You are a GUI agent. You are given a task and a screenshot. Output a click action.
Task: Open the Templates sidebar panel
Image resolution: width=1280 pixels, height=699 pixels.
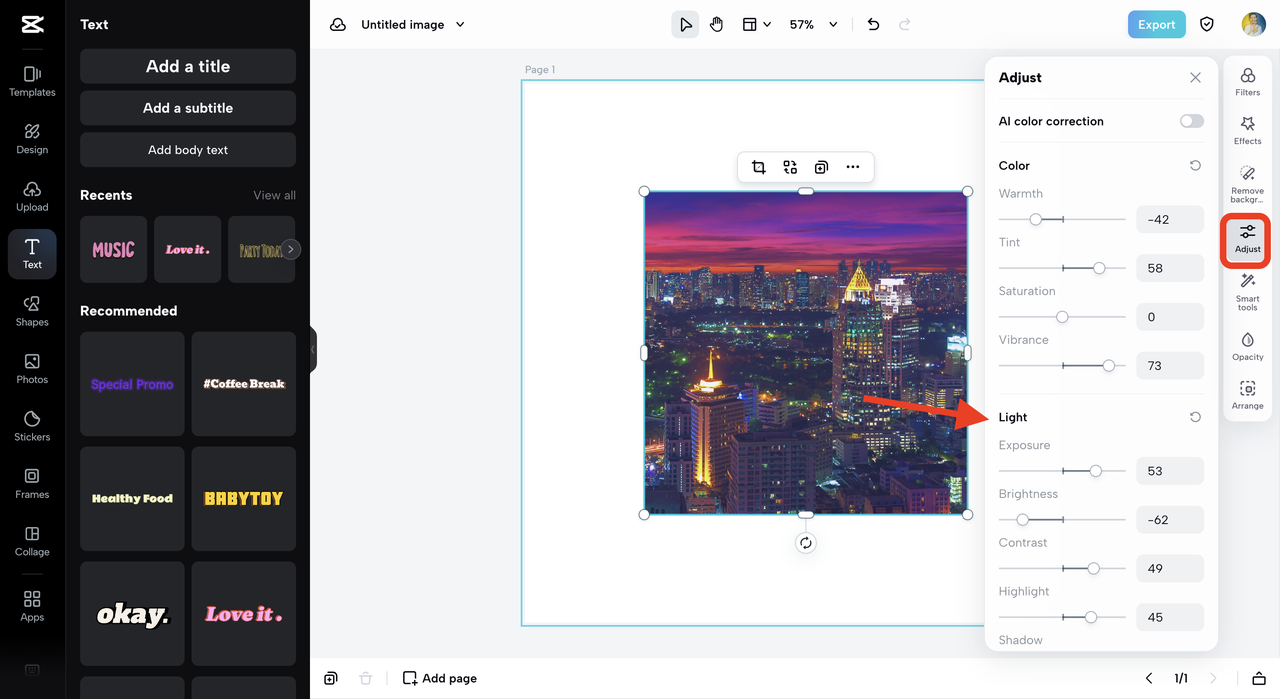pos(32,81)
